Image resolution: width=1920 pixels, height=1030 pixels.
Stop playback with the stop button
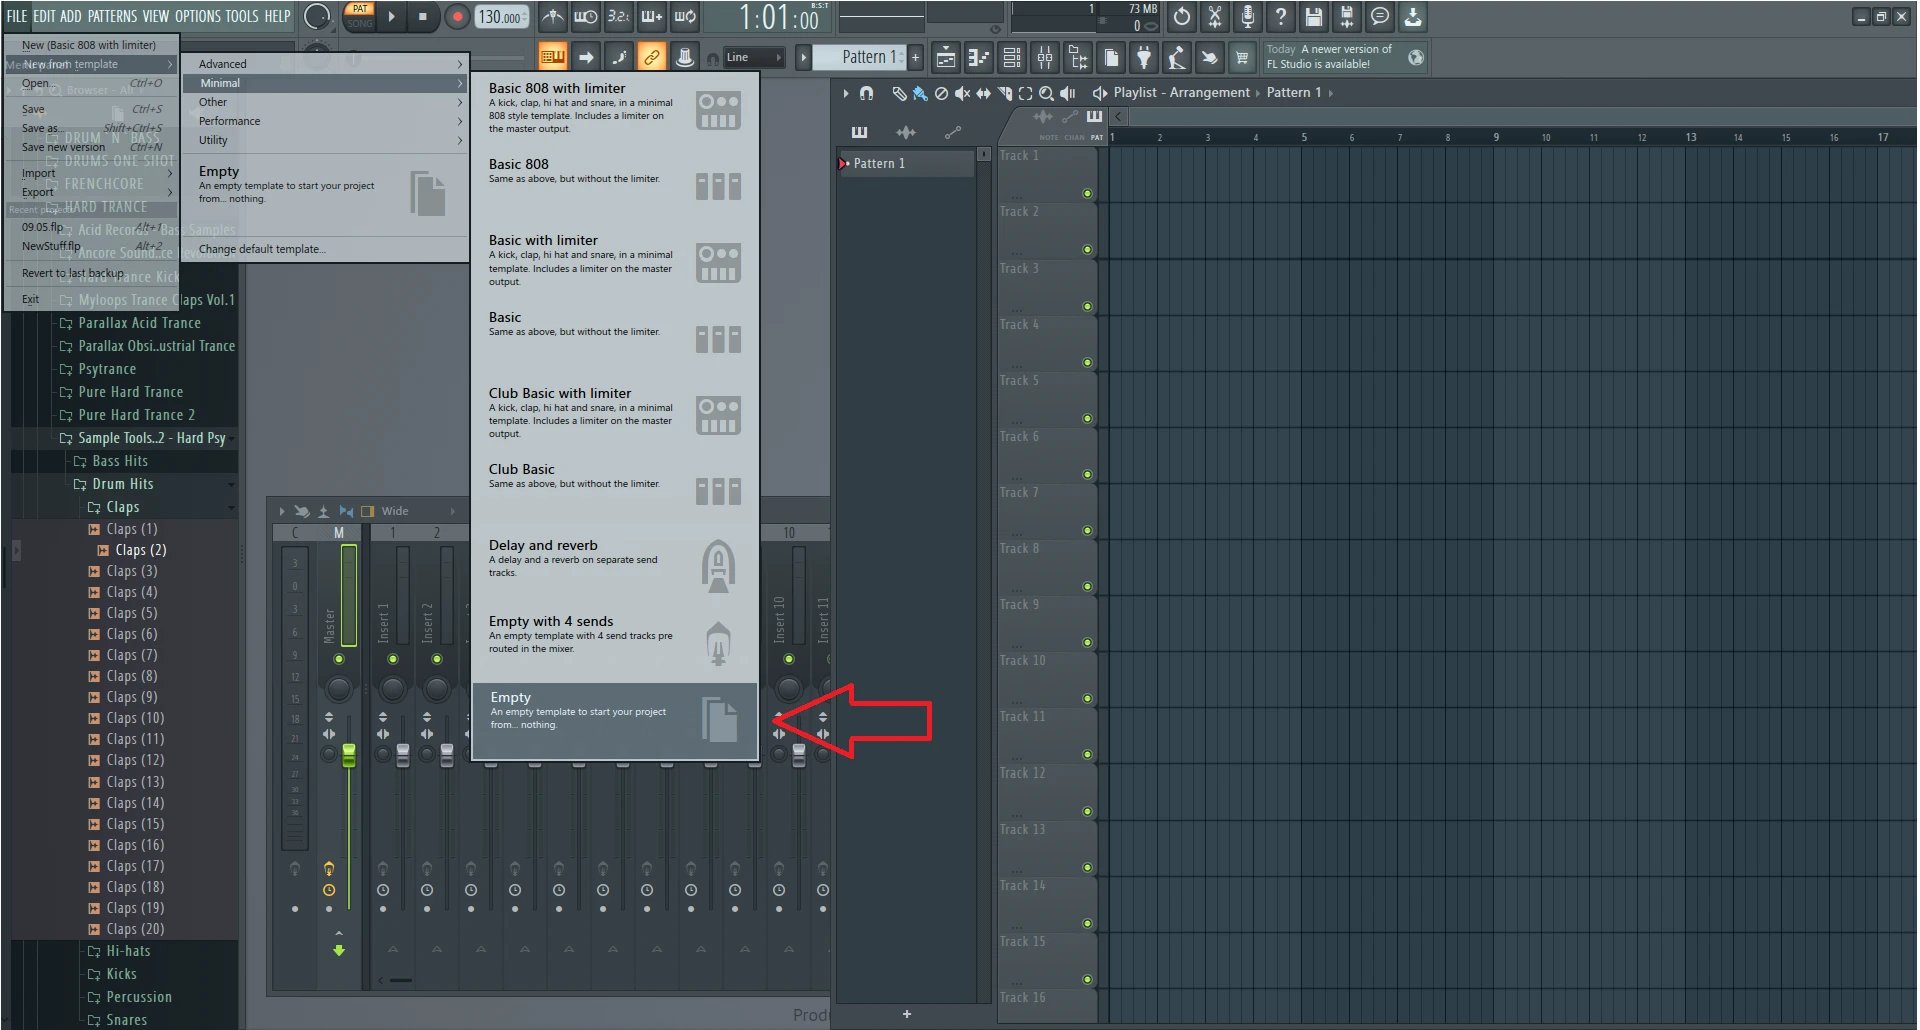423,17
